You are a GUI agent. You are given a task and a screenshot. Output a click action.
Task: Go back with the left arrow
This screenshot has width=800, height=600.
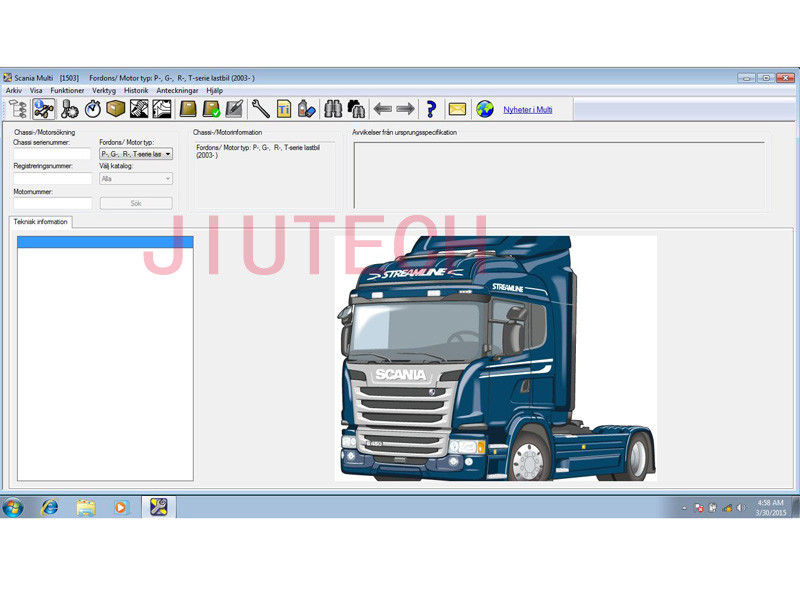[x=383, y=109]
